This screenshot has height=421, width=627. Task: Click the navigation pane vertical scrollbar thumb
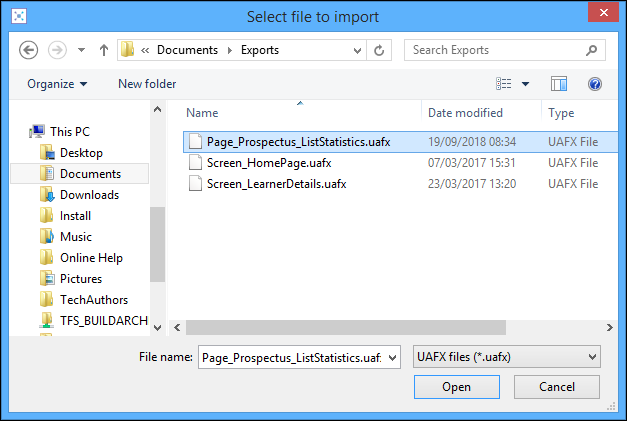pos(158,244)
